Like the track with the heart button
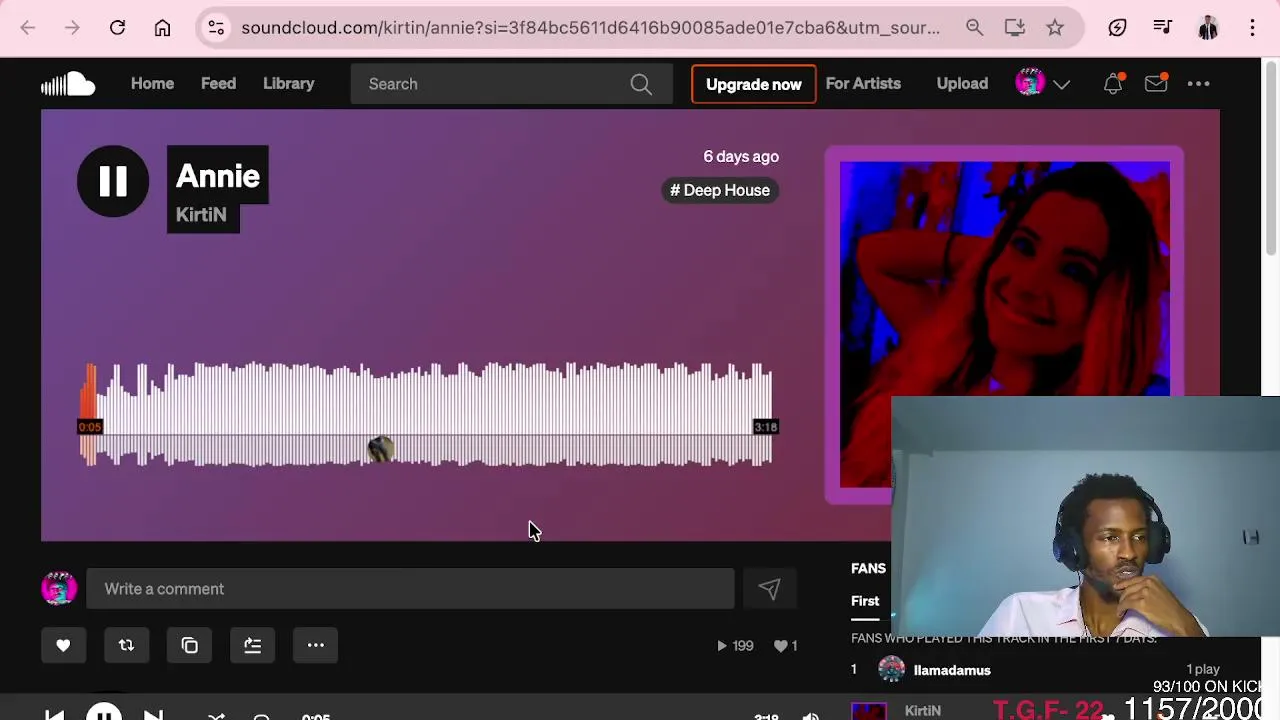The height and width of the screenshot is (720, 1280). coord(63,645)
